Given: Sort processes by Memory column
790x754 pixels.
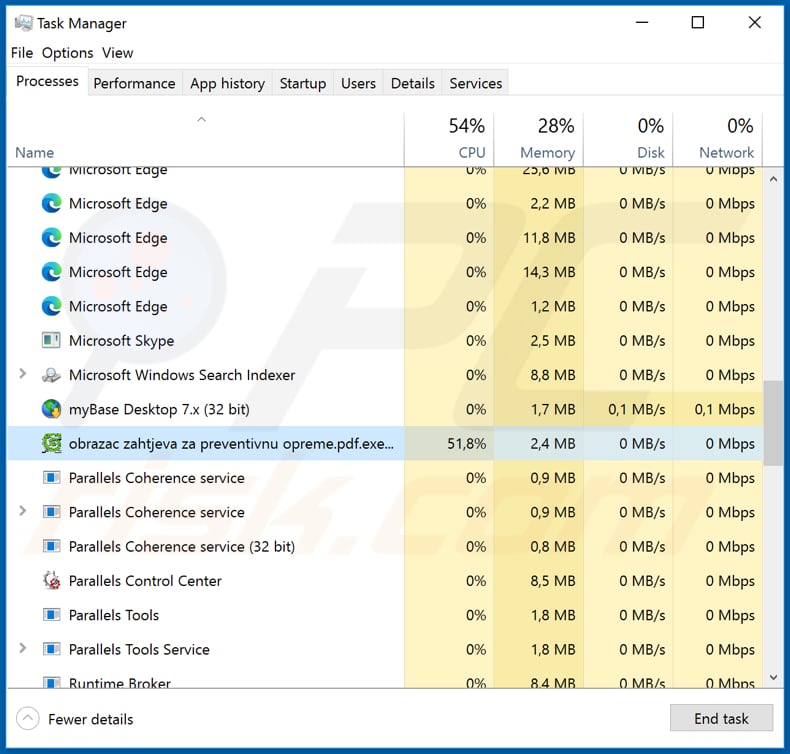Looking at the screenshot, I should [539, 141].
